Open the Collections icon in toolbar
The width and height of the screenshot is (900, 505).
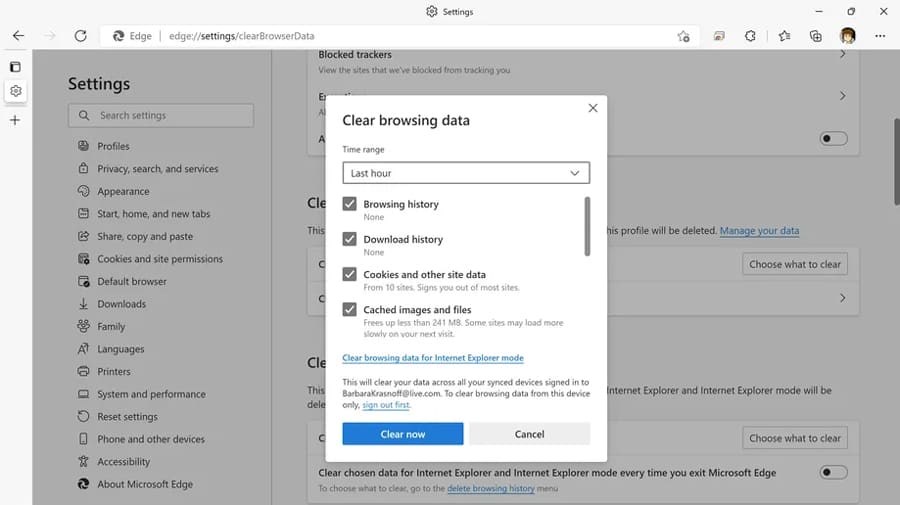pyautogui.click(x=816, y=36)
